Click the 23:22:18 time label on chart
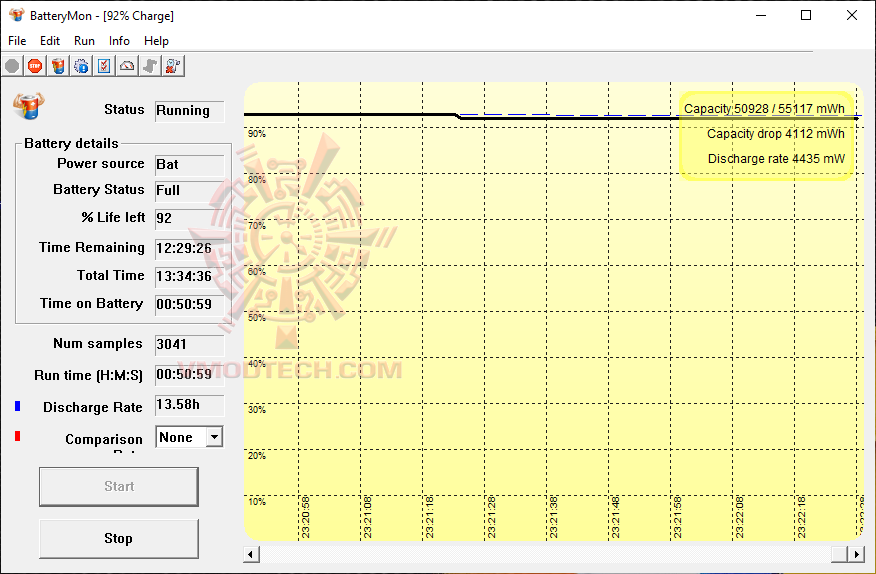Image resolution: width=876 pixels, height=574 pixels. 802,518
